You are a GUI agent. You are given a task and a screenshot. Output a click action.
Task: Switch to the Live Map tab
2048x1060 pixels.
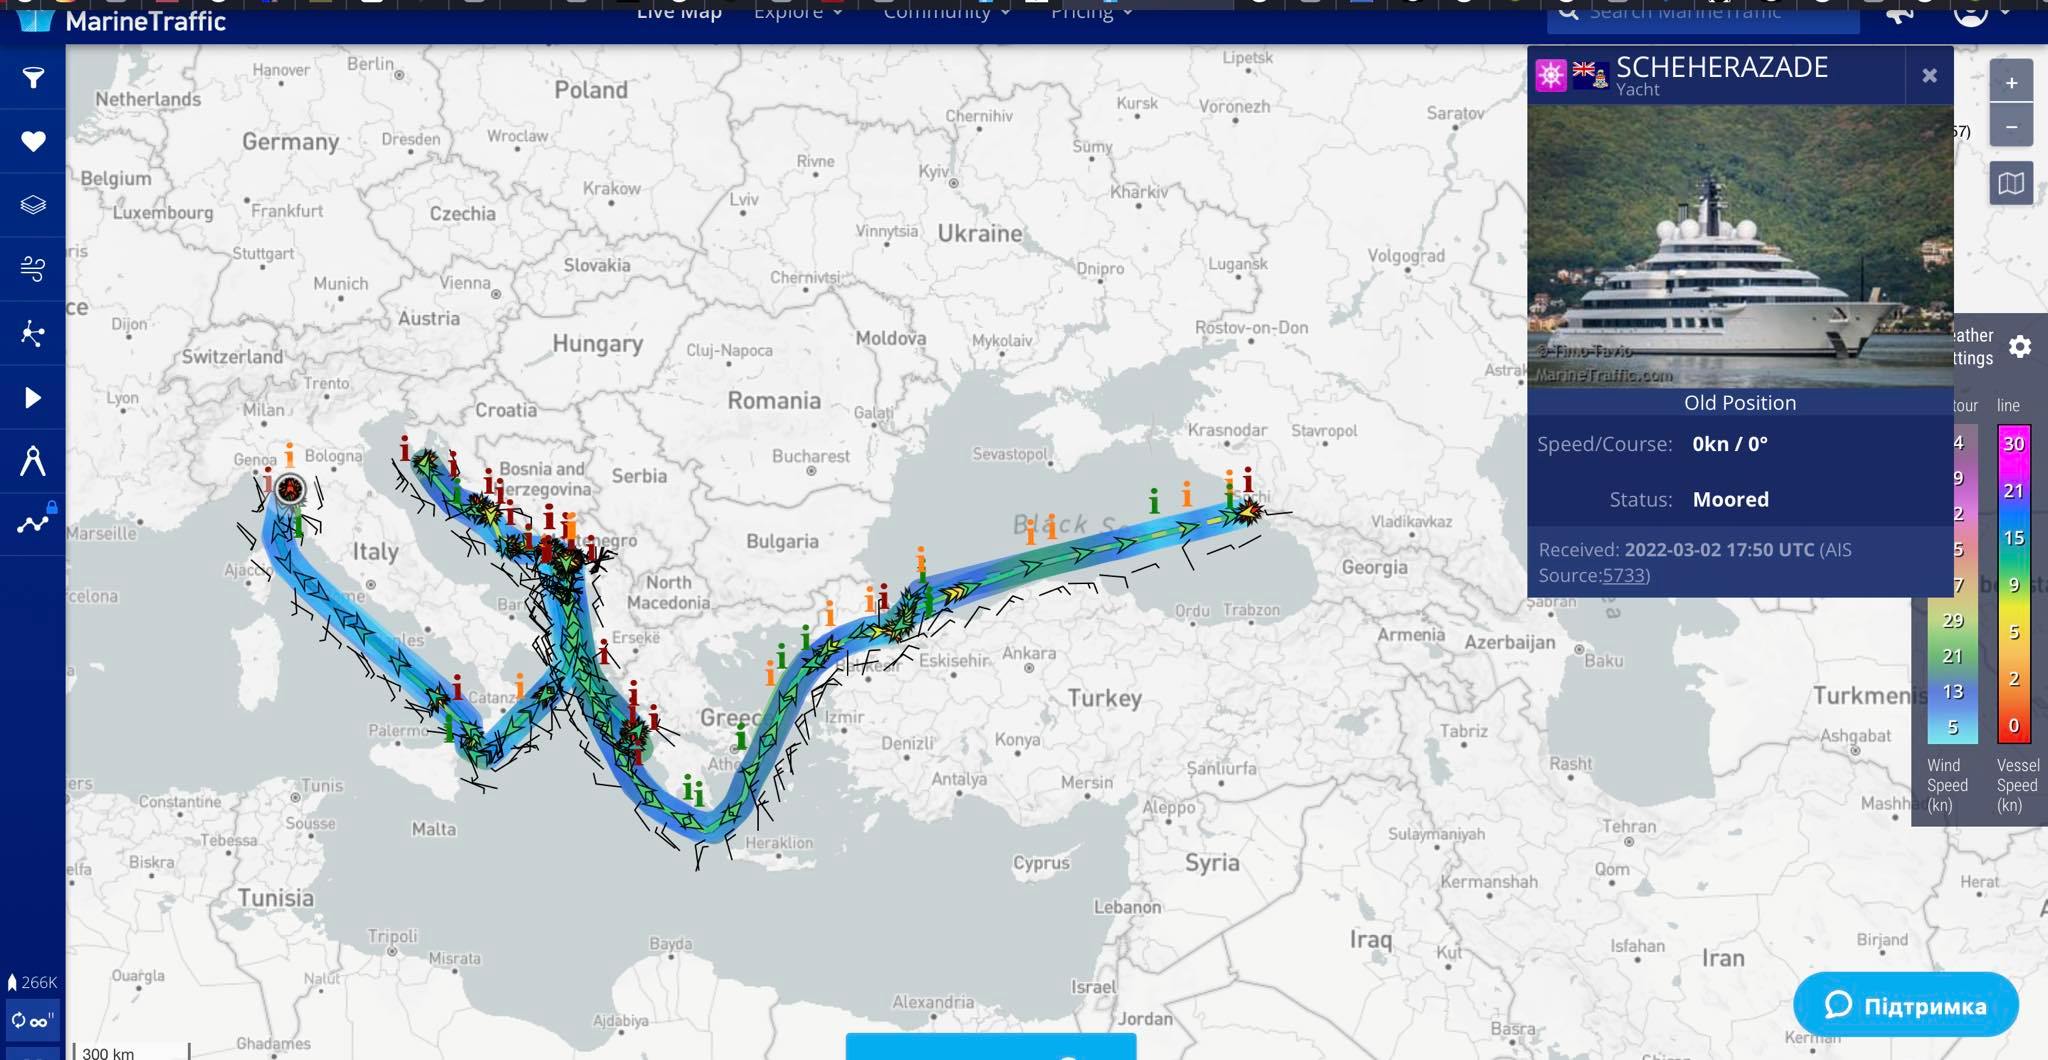tap(679, 13)
